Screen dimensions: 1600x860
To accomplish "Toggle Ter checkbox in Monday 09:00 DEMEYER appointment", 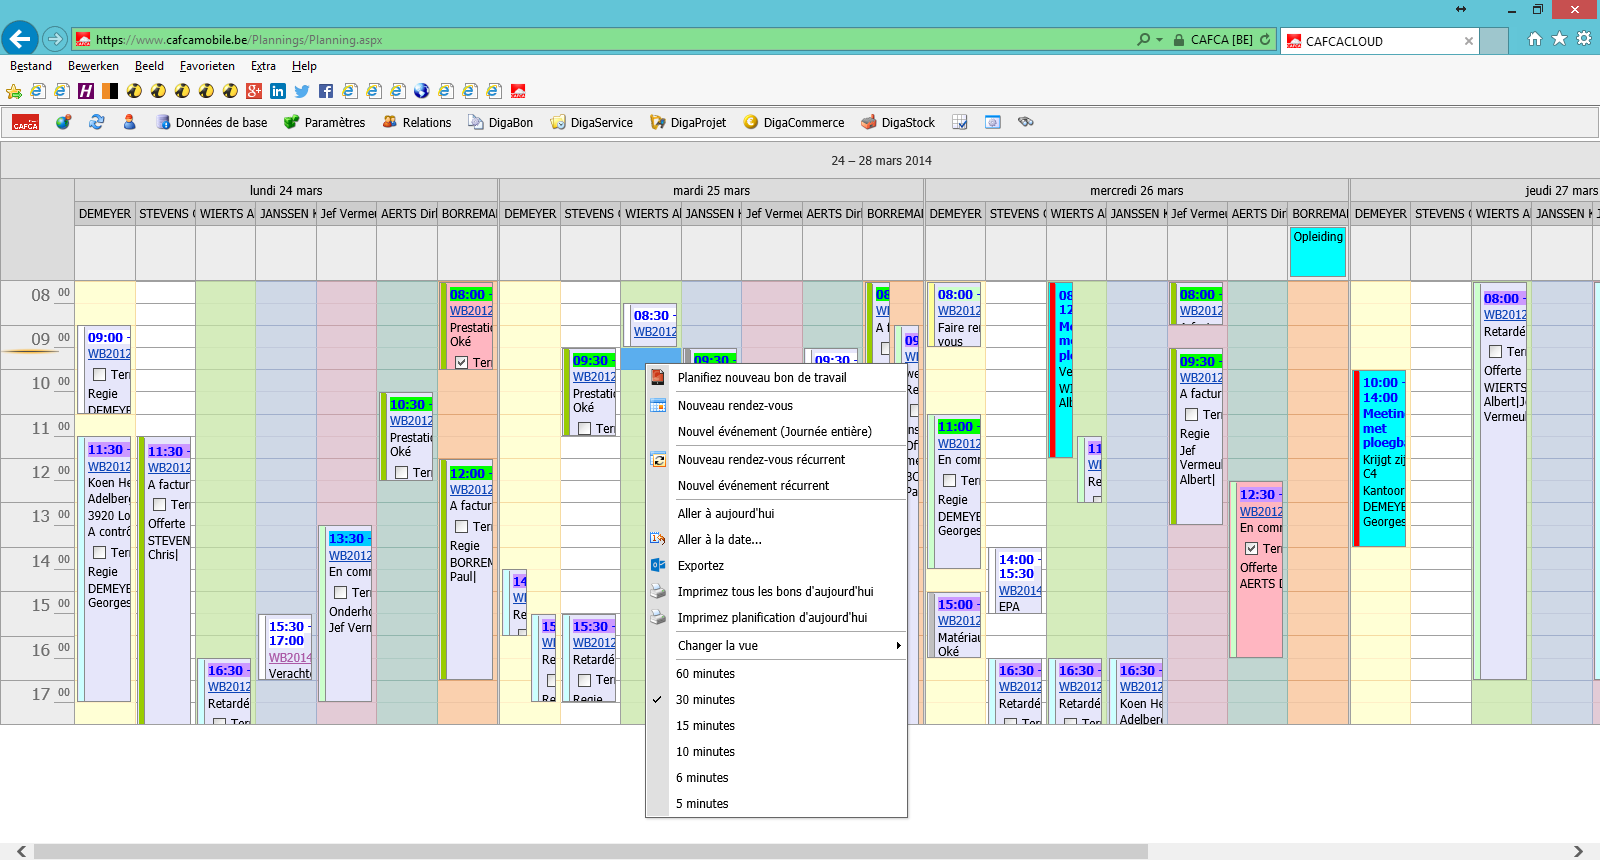I will (x=99, y=375).
